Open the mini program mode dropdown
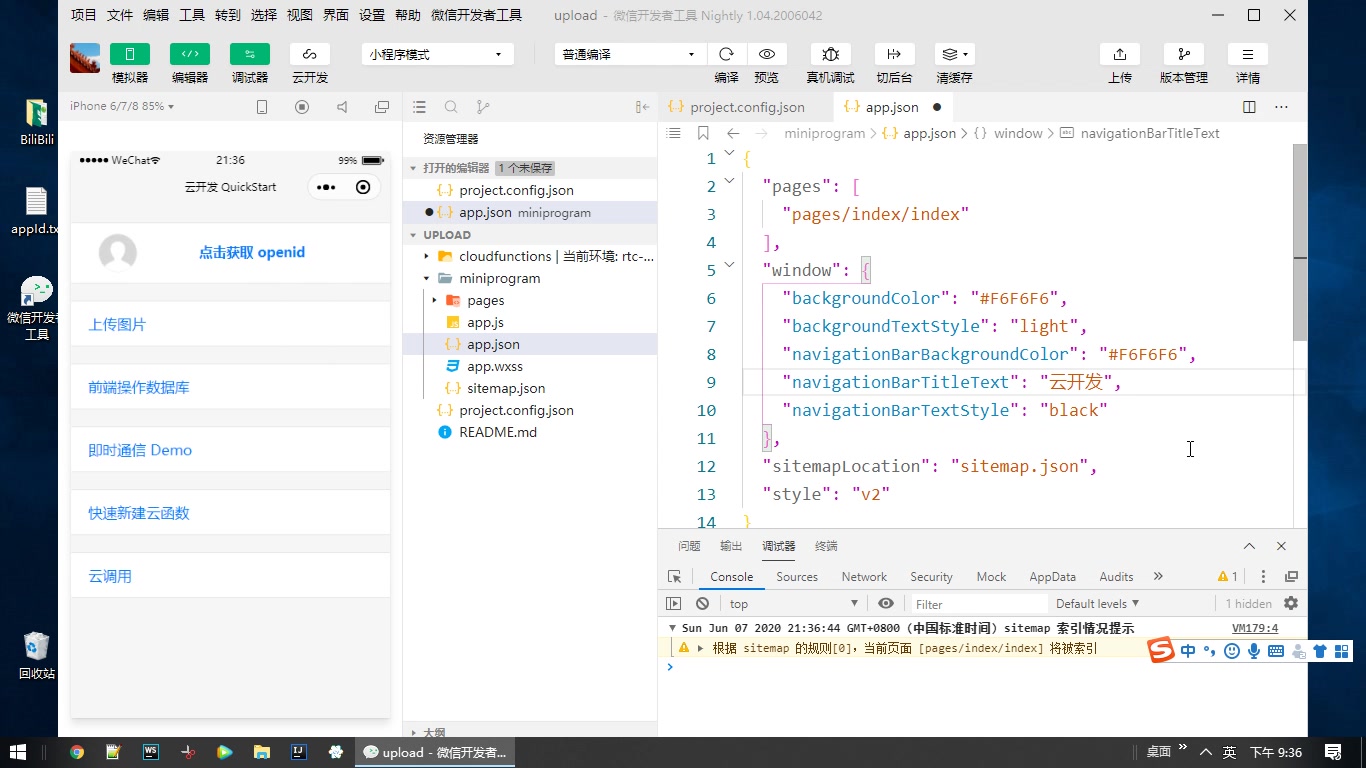 437,54
